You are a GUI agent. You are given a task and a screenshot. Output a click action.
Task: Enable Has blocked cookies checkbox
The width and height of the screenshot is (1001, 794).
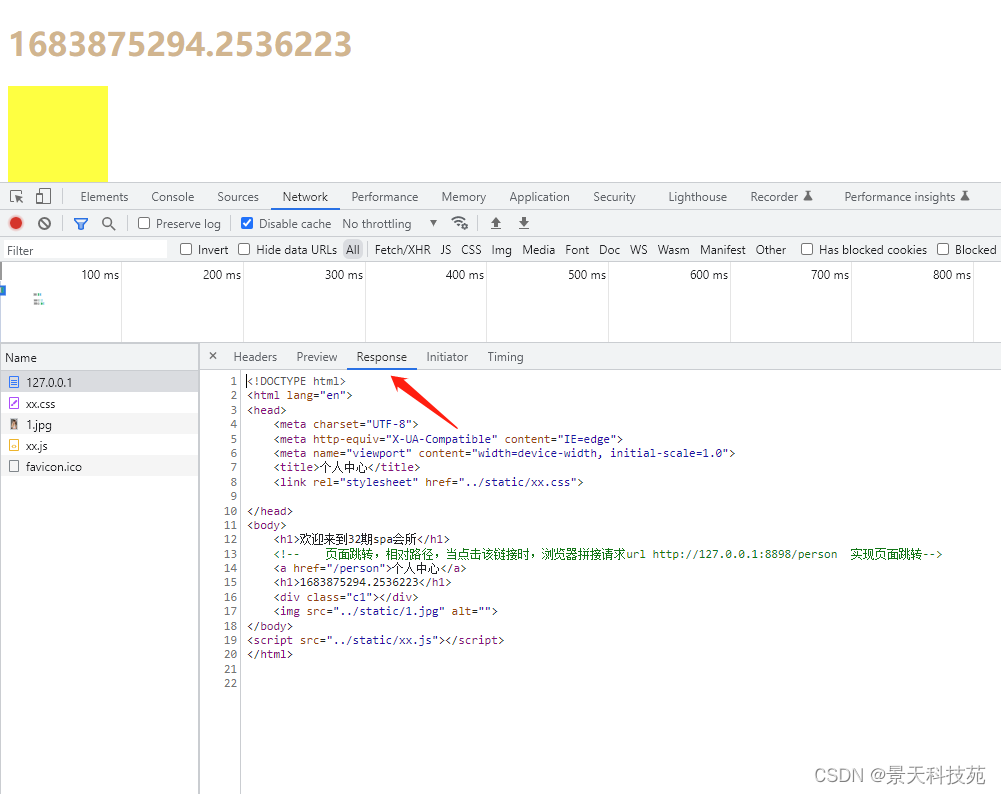pos(807,250)
